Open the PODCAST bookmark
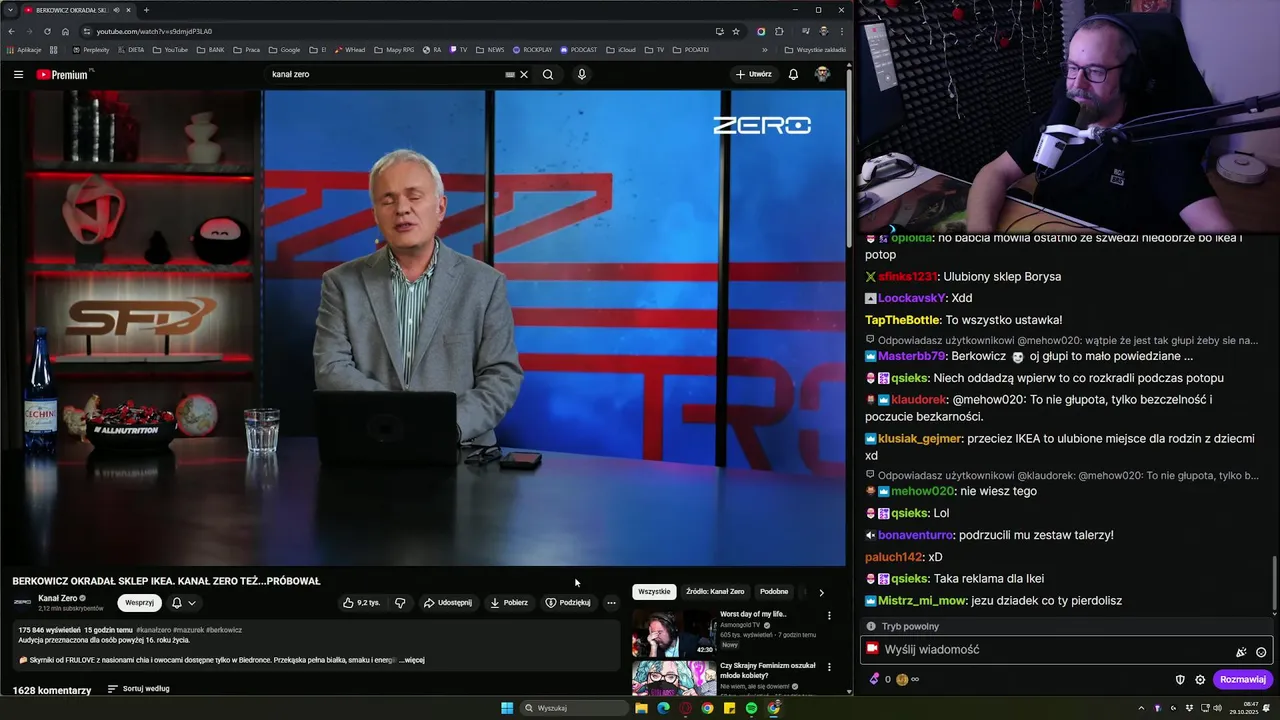Screen dimensions: 1280x720 pos(579,50)
